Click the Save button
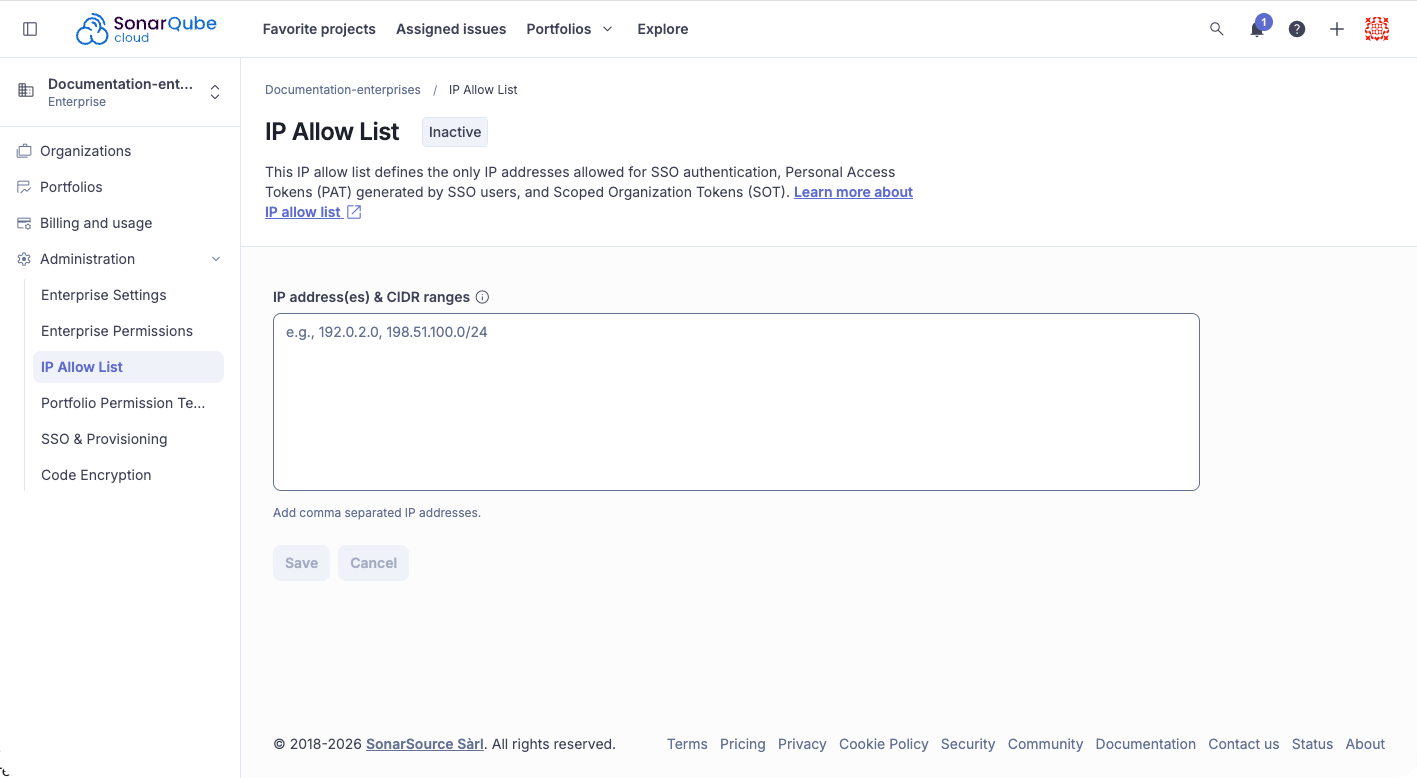The width and height of the screenshot is (1417, 778). pyautogui.click(x=301, y=563)
